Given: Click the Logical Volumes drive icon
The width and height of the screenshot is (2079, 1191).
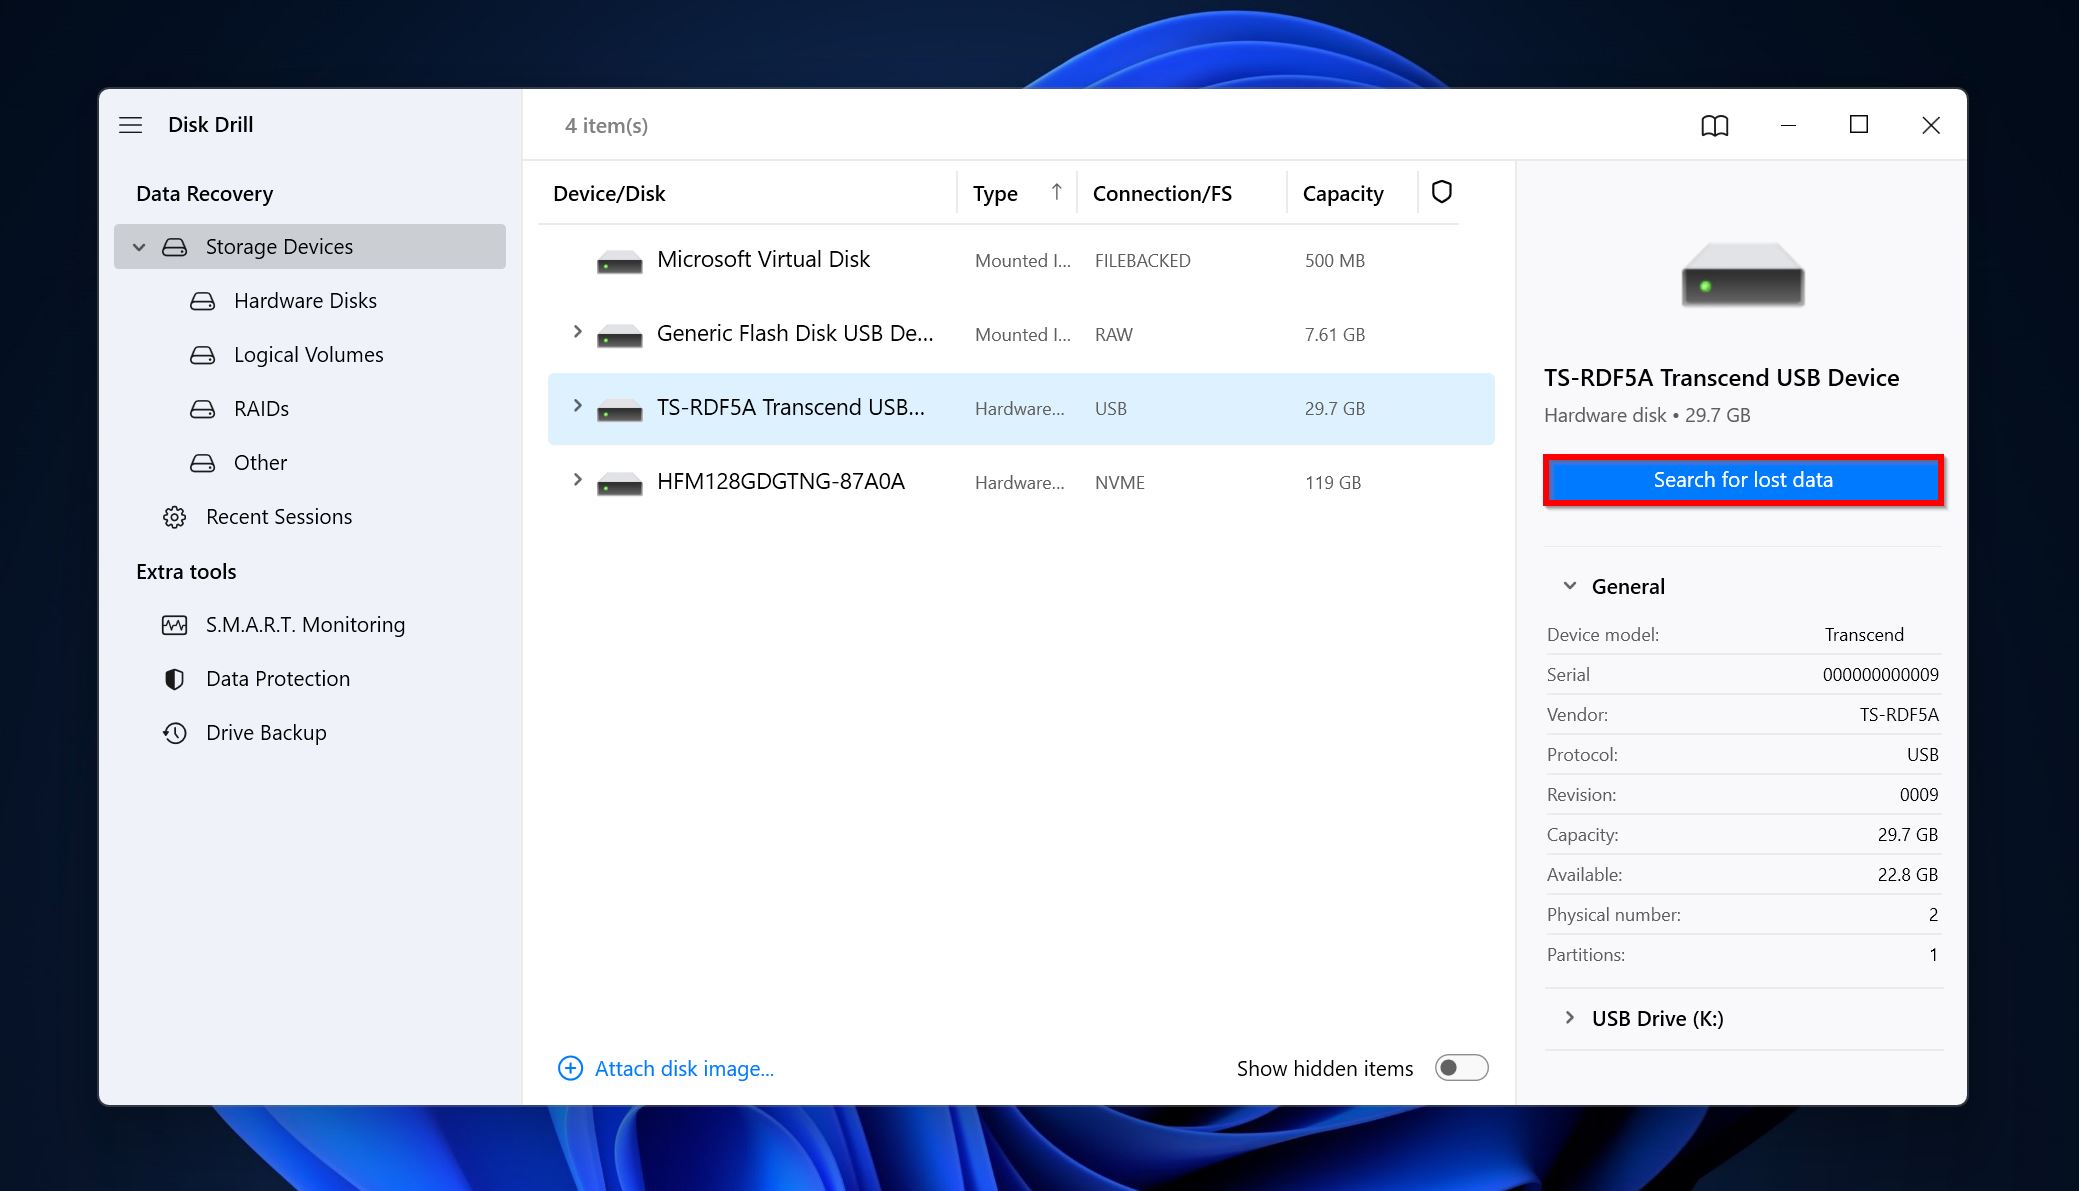Looking at the screenshot, I should click(x=203, y=355).
